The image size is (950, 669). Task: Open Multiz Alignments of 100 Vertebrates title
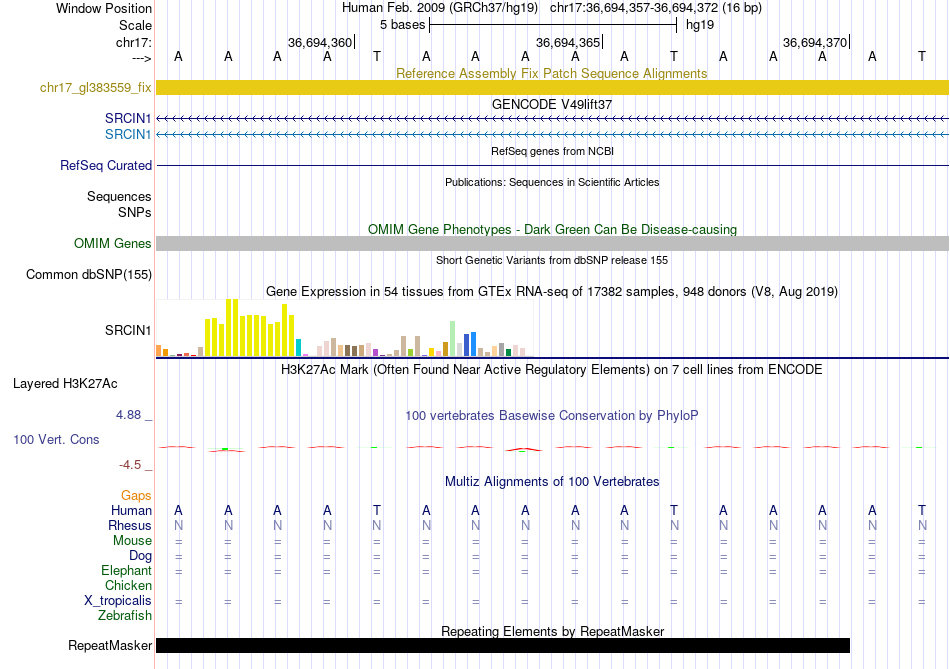pyautogui.click(x=552, y=482)
